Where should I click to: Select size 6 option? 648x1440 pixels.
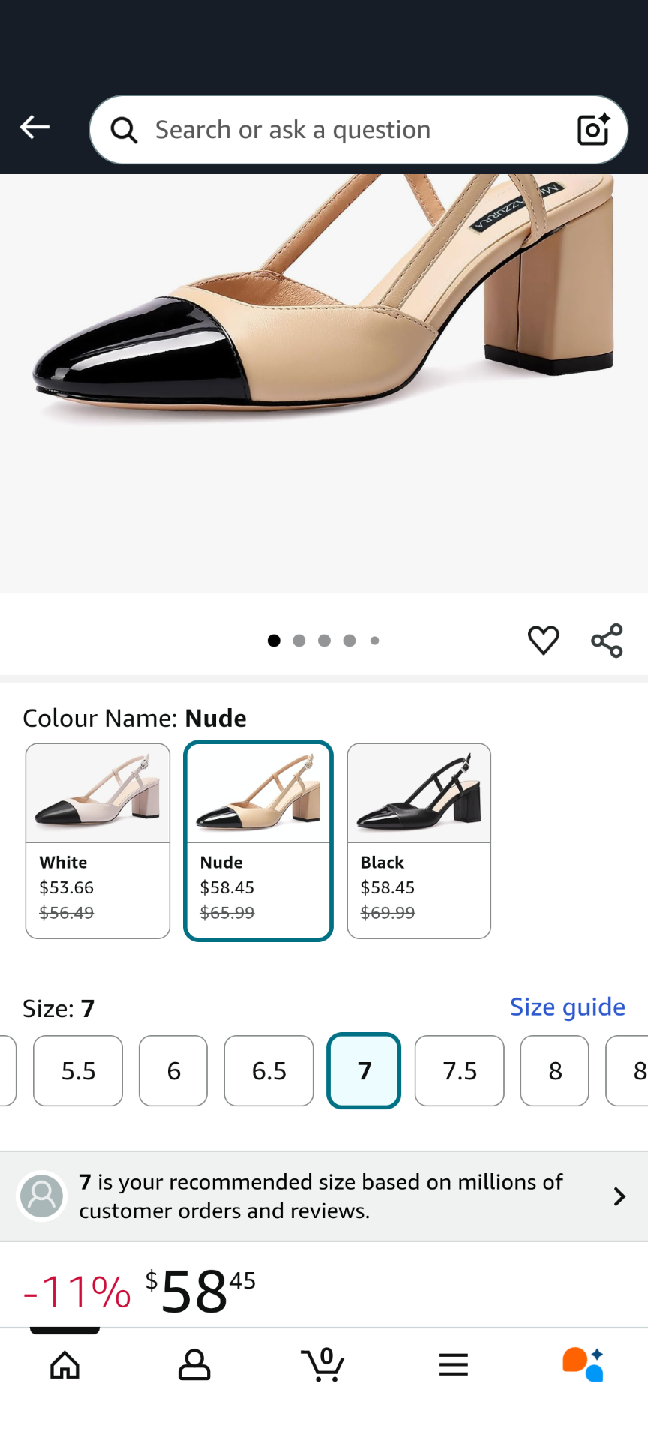click(x=173, y=1071)
